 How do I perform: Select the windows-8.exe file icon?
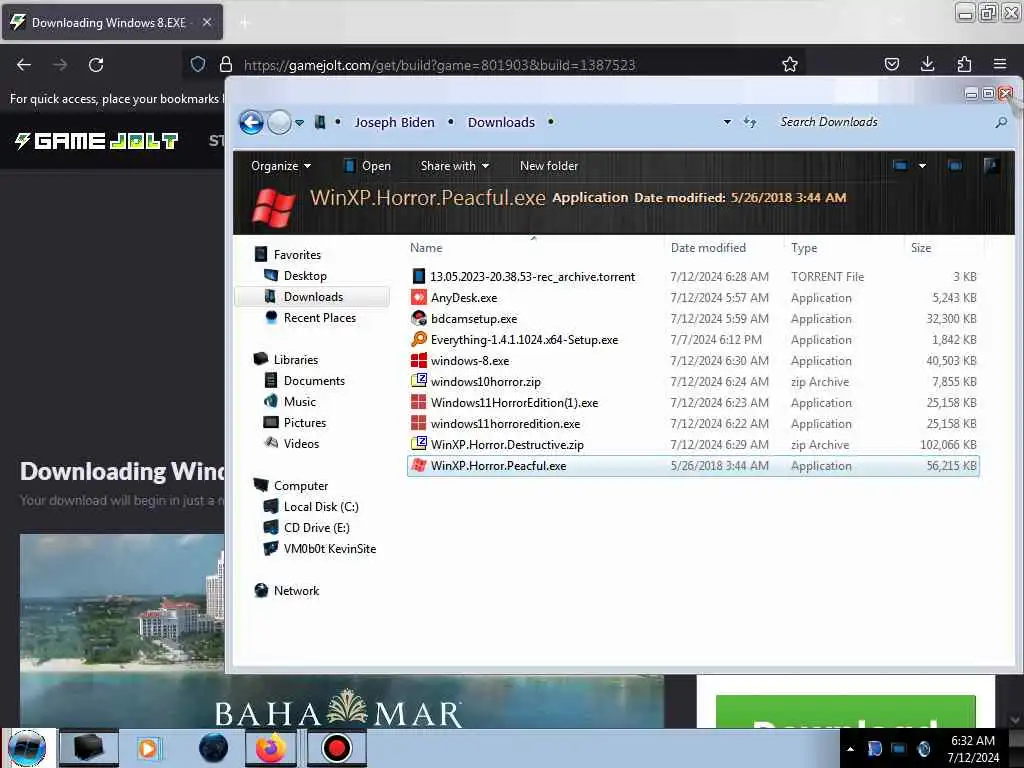419,360
